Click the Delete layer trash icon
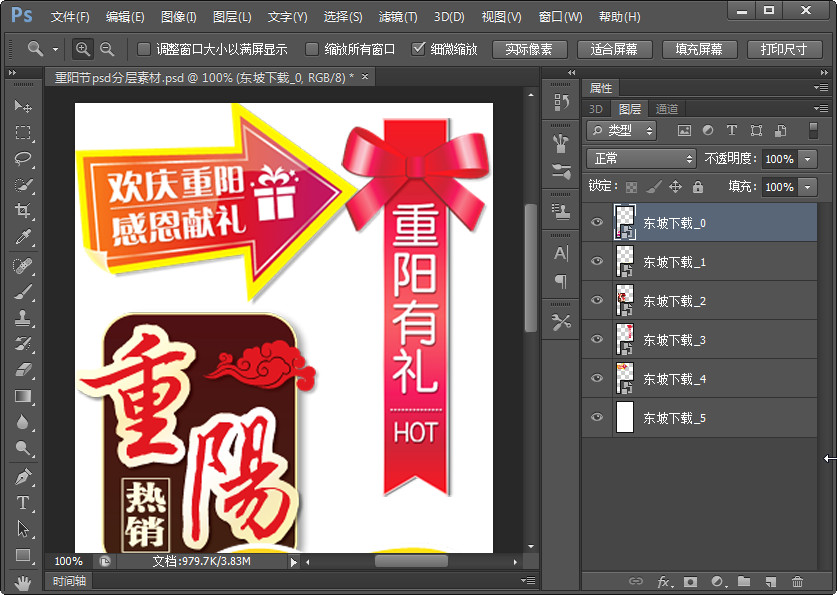 point(797,581)
